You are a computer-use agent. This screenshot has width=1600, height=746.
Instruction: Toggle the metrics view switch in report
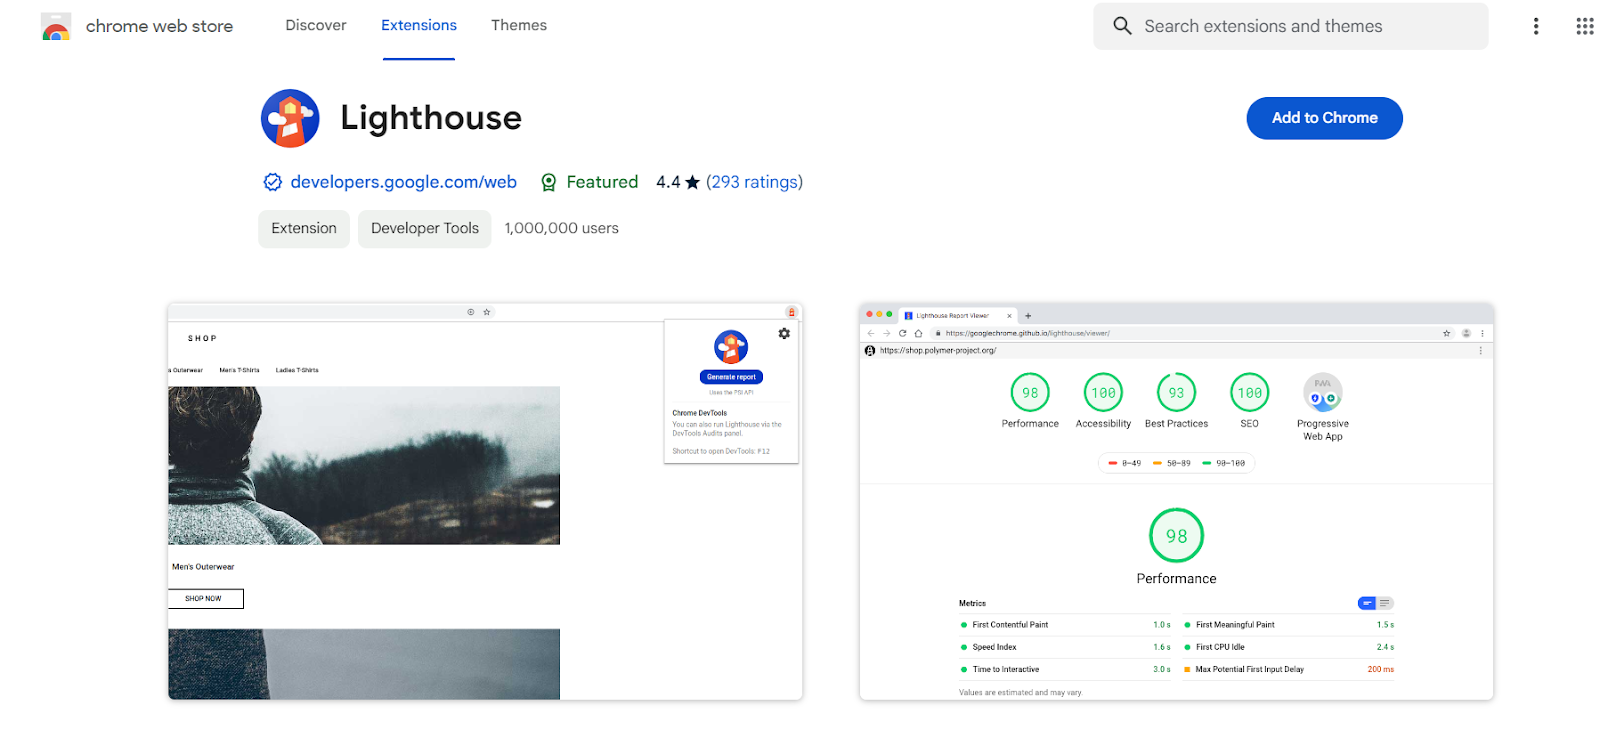(1375, 603)
